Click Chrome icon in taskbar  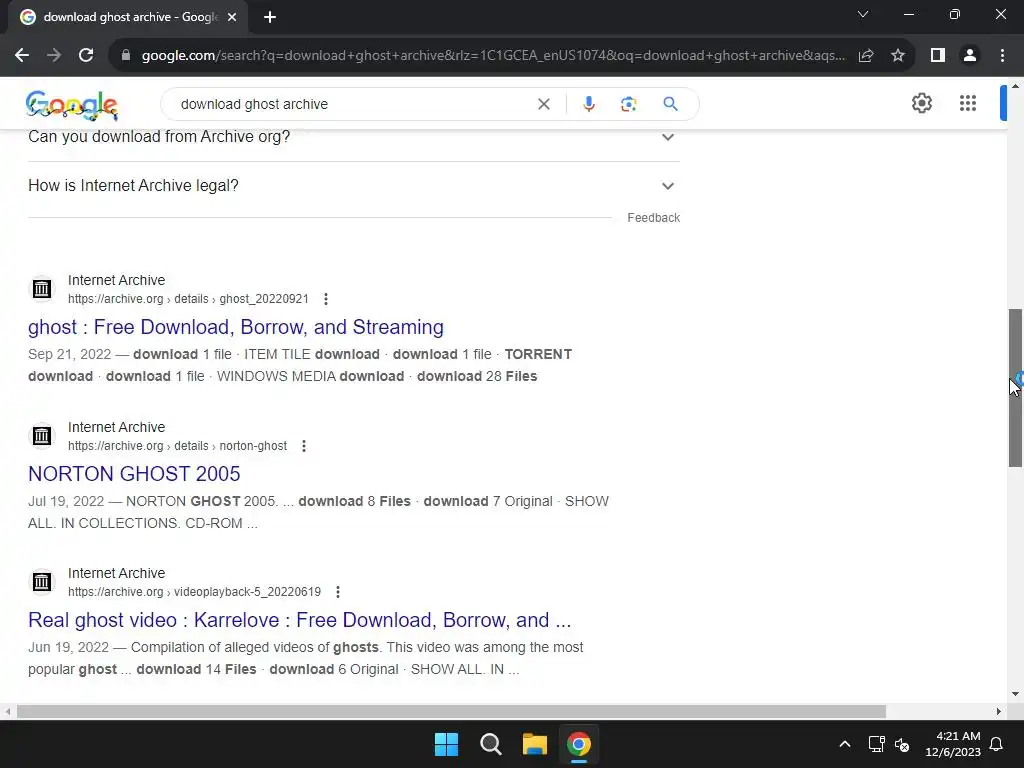click(x=579, y=744)
